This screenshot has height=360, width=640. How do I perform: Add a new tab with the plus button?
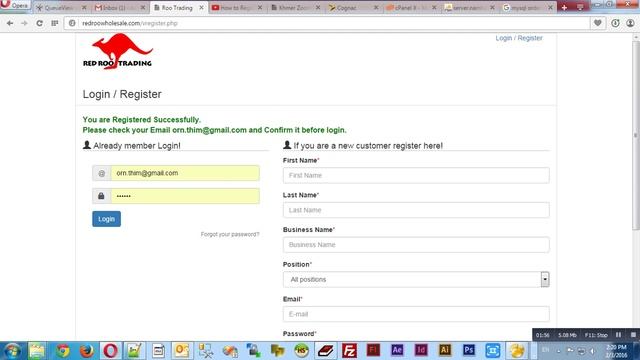[564, 7]
